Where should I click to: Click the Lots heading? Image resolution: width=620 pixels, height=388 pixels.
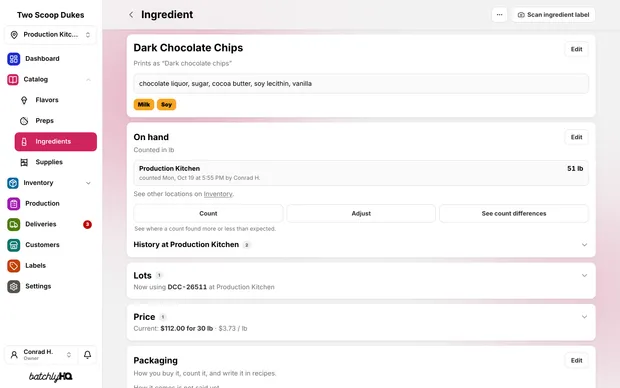click(x=142, y=276)
